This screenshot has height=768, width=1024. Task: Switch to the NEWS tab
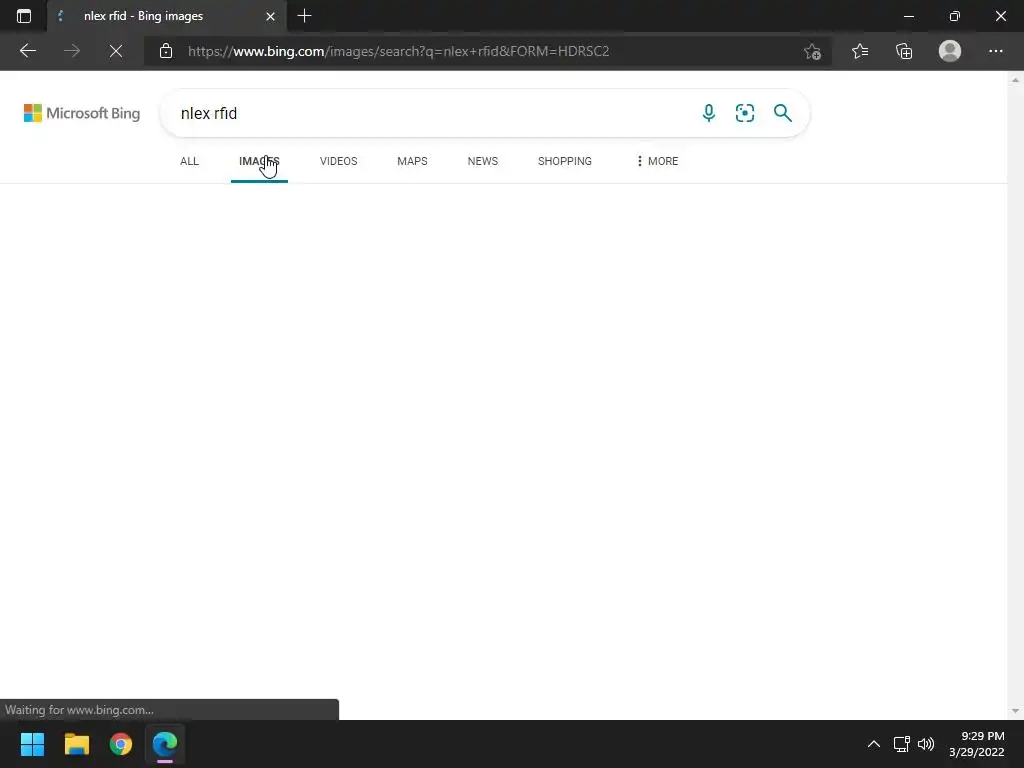(483, 161)
